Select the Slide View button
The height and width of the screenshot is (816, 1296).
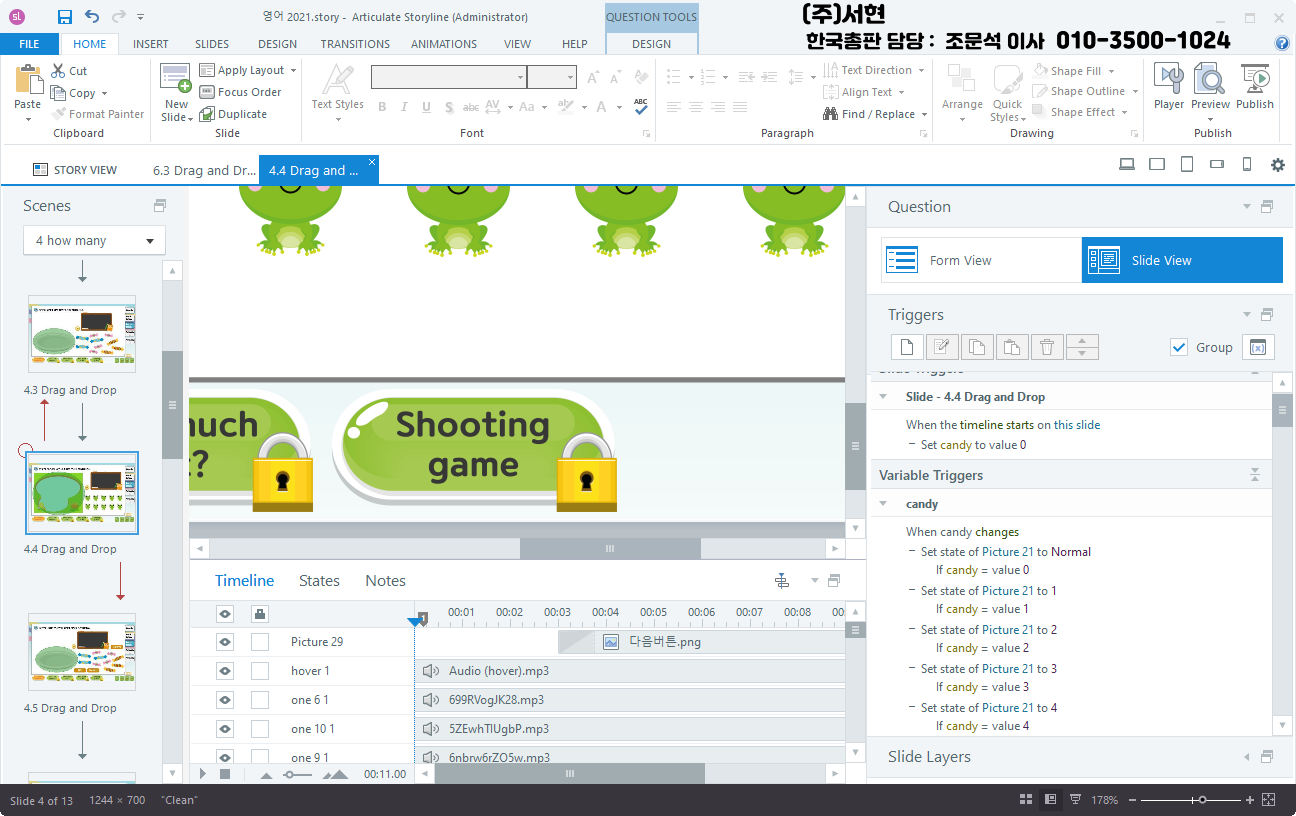1182,260
